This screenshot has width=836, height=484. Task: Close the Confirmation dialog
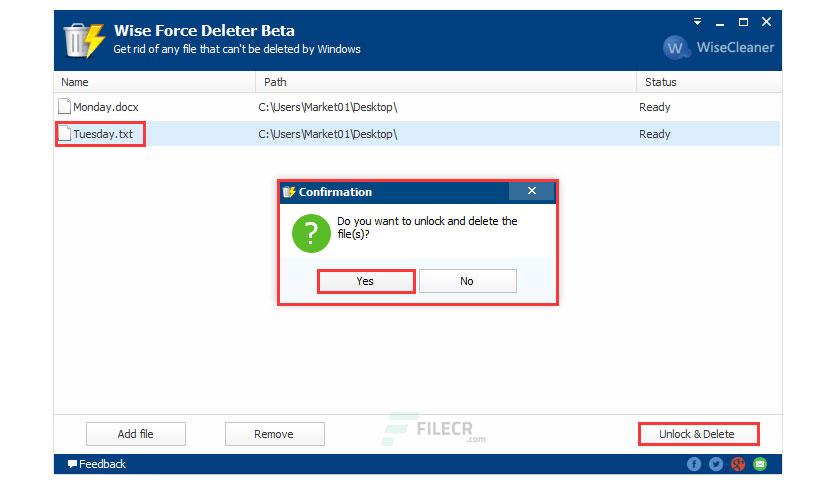(x=532, y=191)
